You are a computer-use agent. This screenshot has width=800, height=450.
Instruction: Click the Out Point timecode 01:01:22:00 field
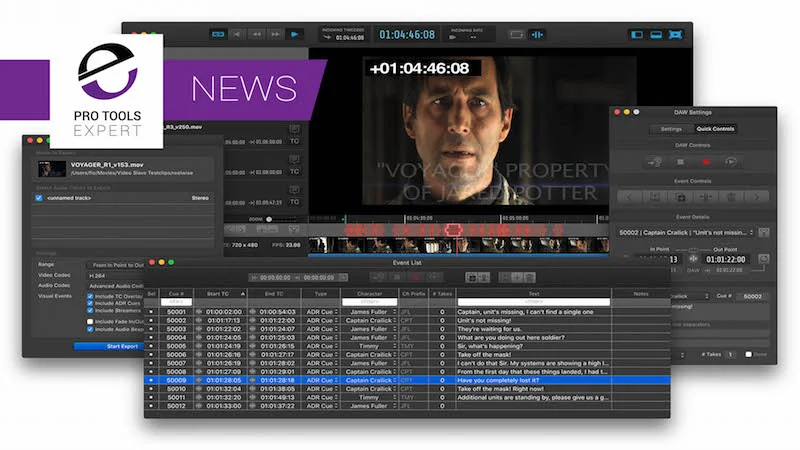pos(725,260)
